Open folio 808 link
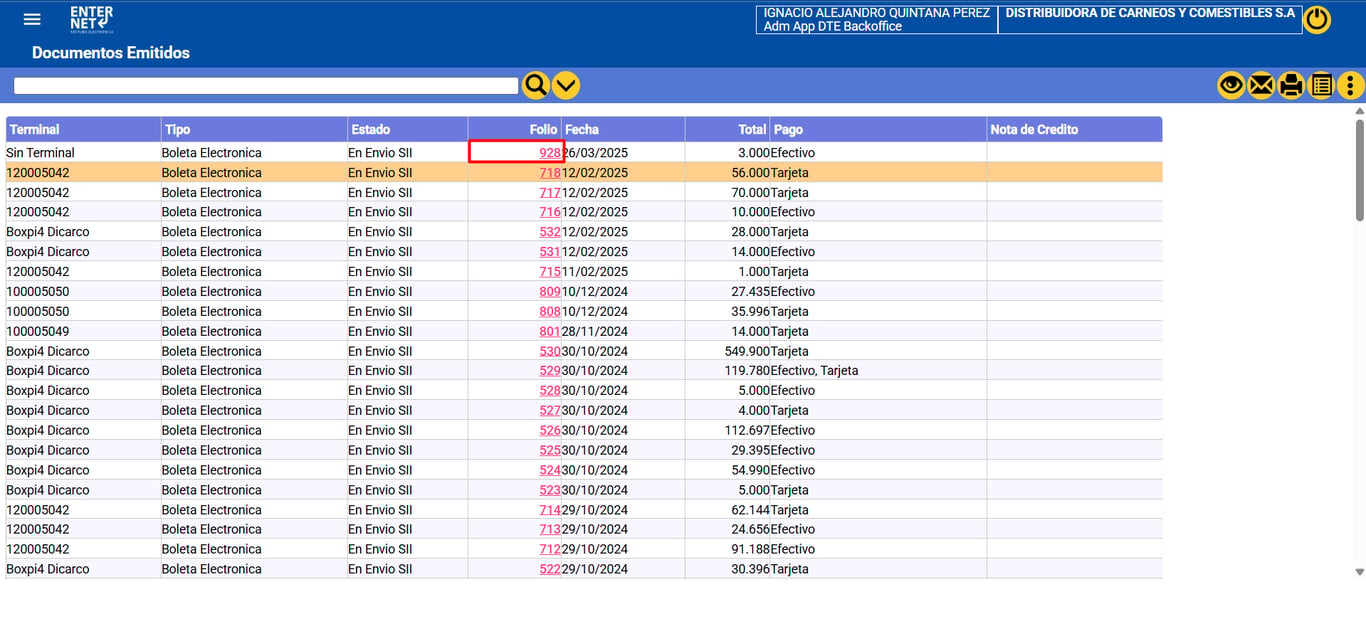Viewport: 1366px width, 619px height. 550,312
